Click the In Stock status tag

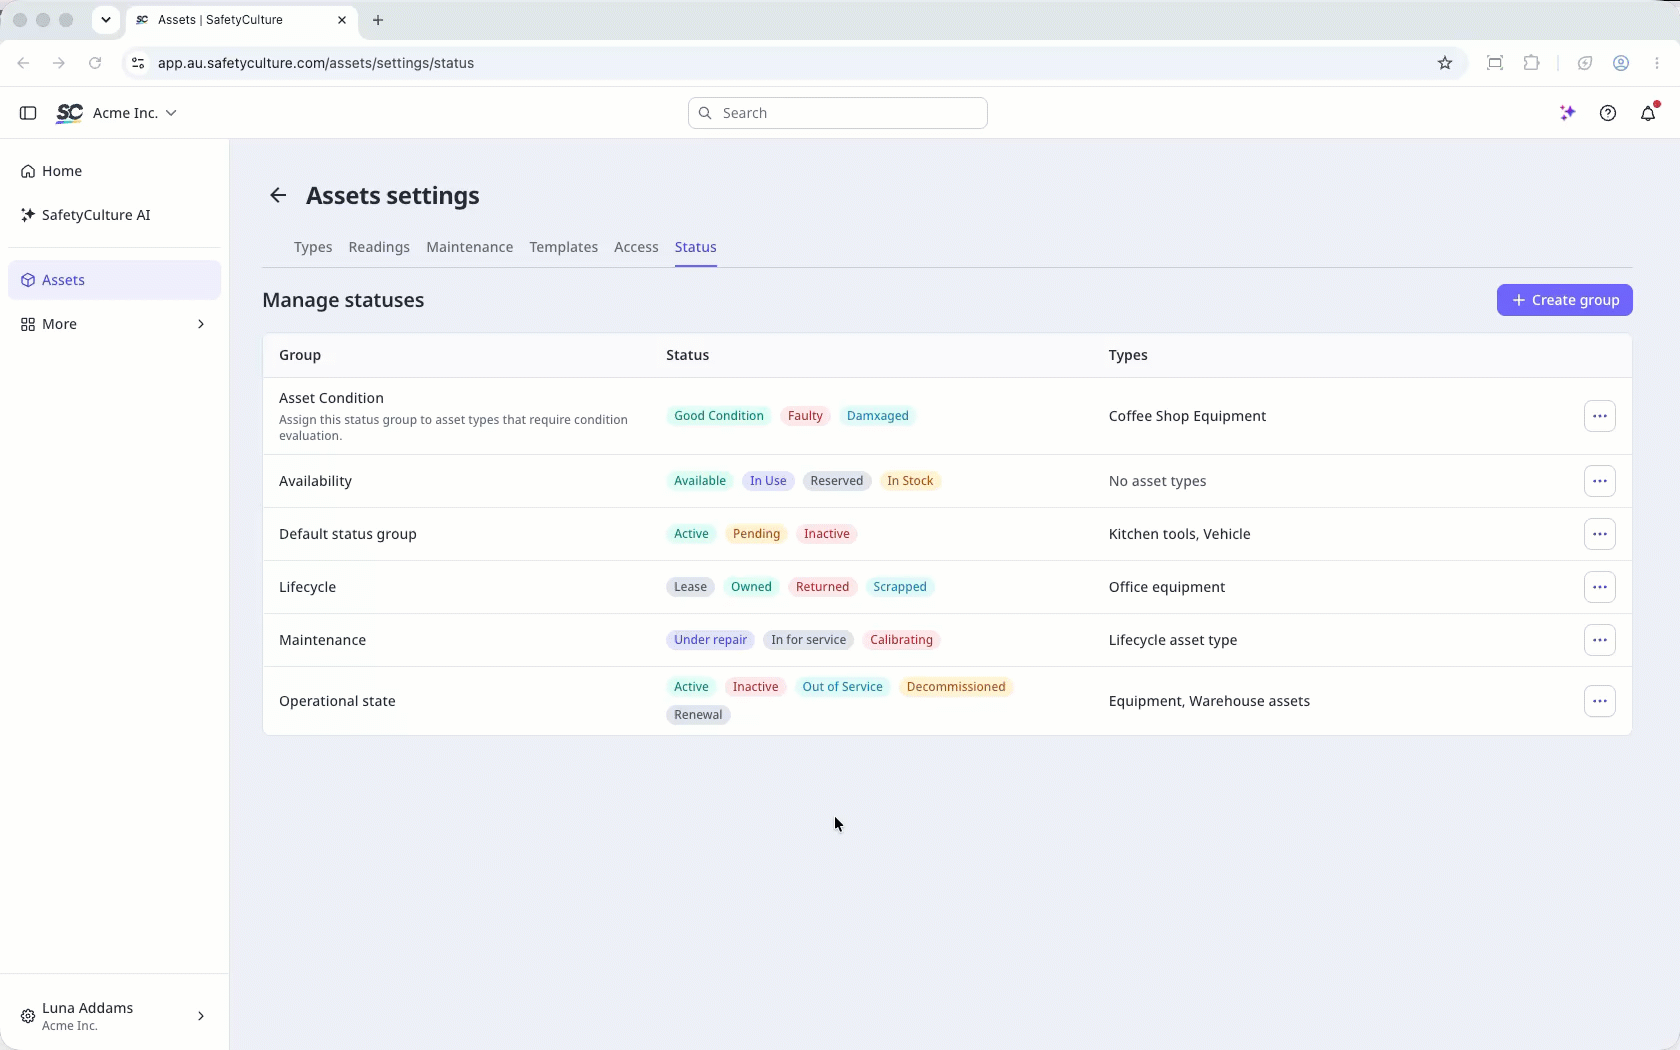(x=910, y=481)
